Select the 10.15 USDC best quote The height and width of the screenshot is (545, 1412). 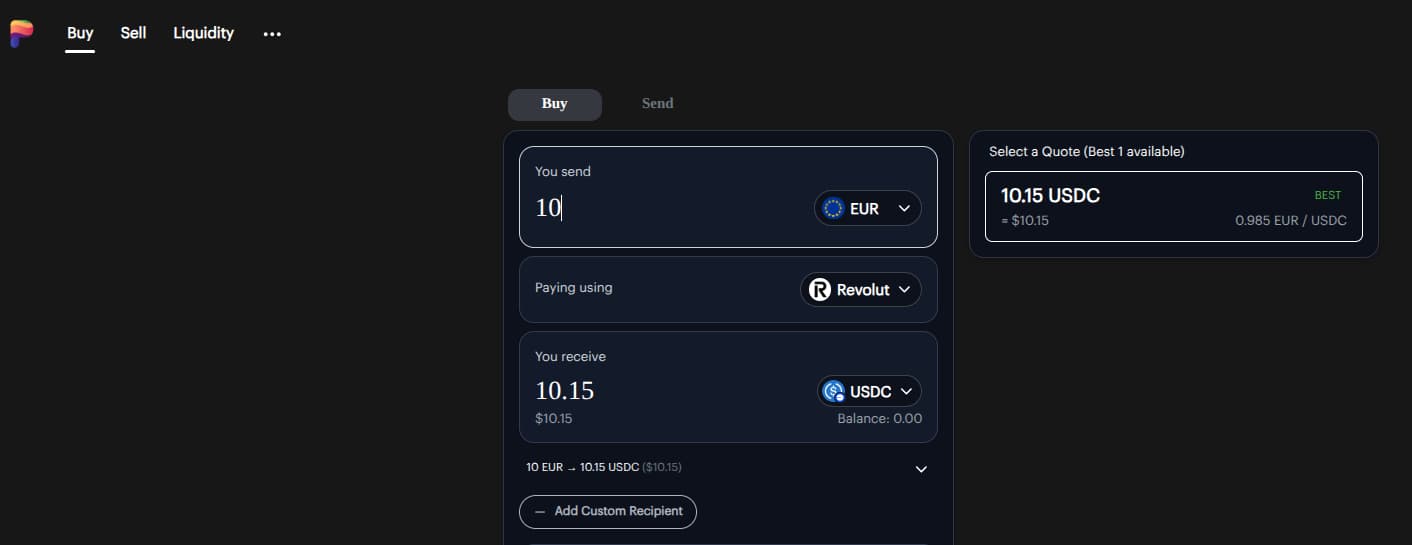[1173, 206]
